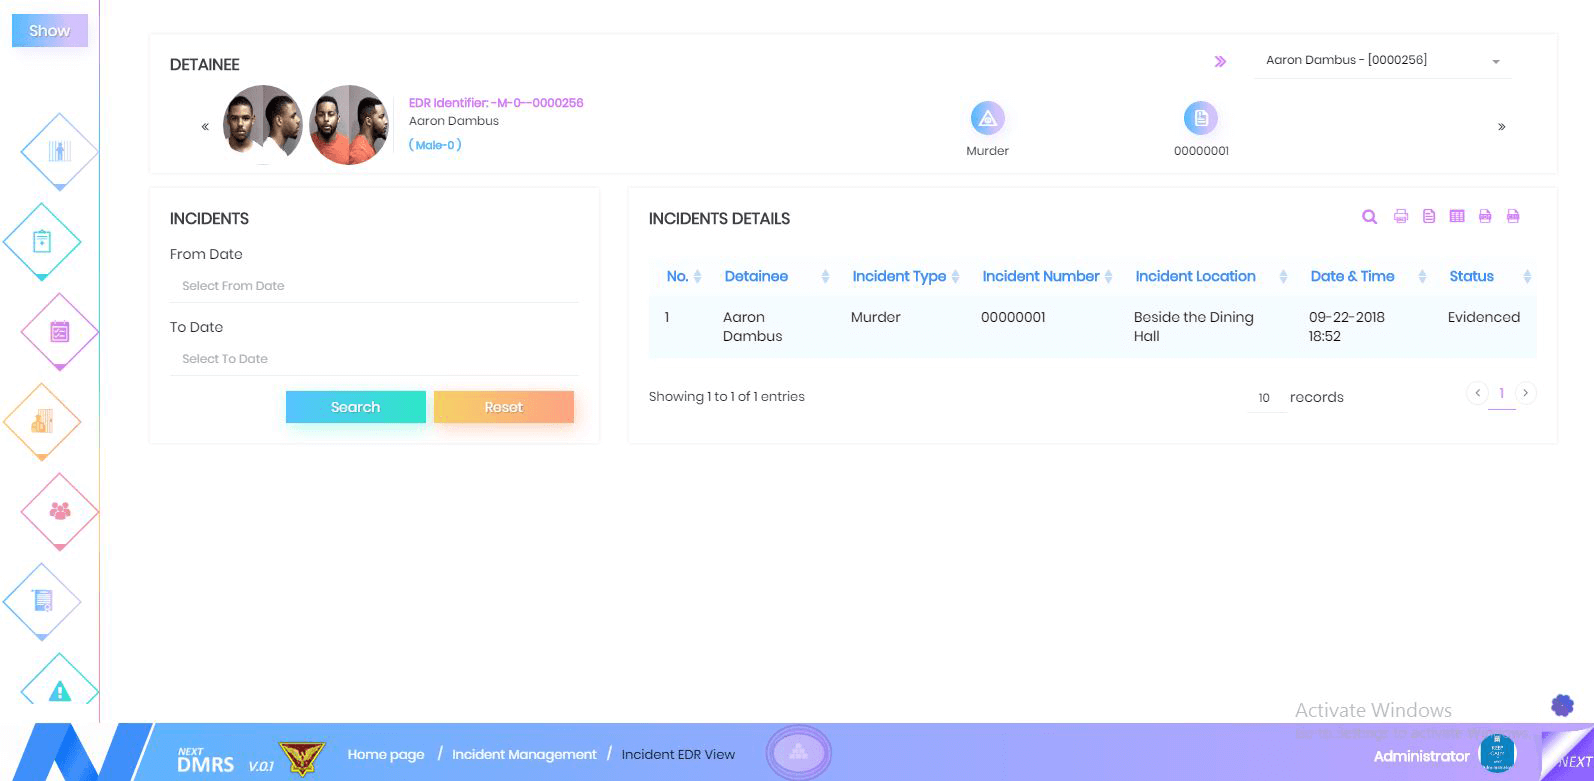The width and height of the screenshot is (1594, 781).
Task: Click the Administrator user label
Action: 1421,756
